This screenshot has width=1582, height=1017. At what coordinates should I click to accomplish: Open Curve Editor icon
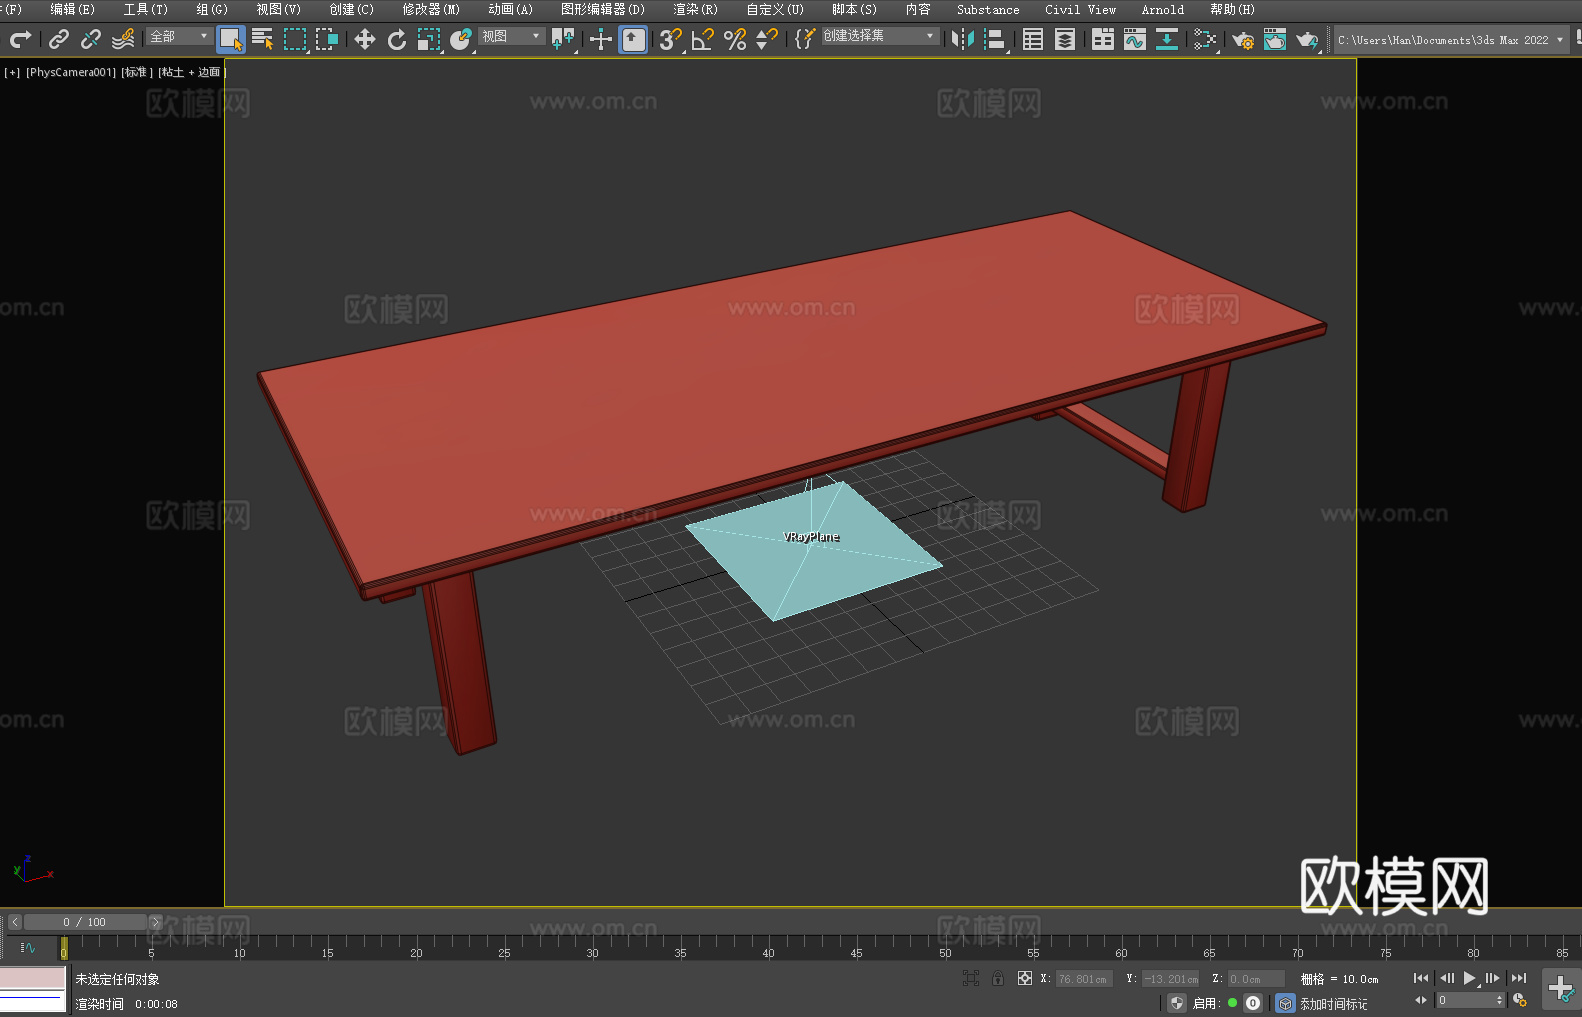click(1135, 39)
